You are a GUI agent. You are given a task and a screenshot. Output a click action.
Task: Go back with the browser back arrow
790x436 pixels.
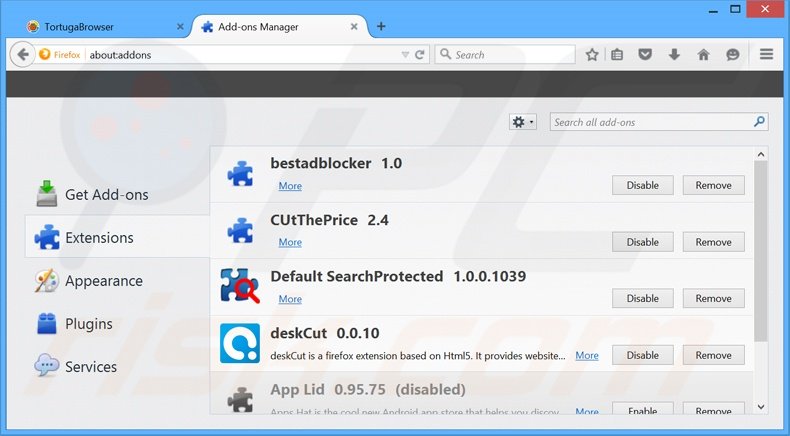point(22,54)
